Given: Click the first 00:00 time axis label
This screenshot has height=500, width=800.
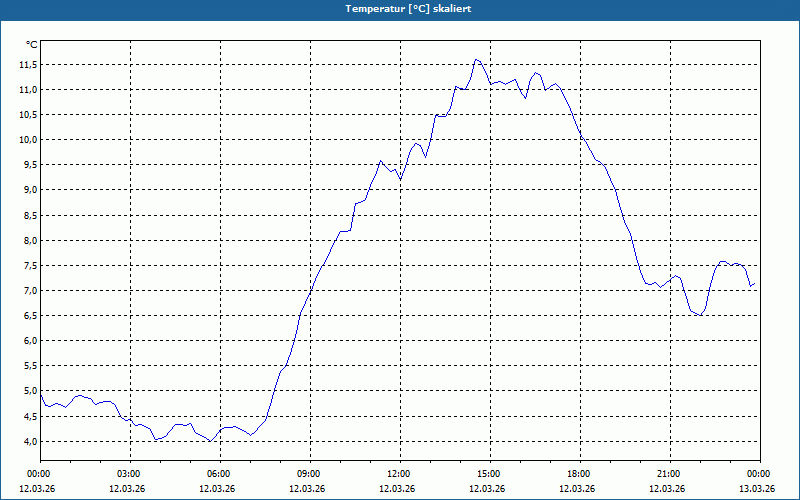Looking at the screenshot, I should point(40,474).
